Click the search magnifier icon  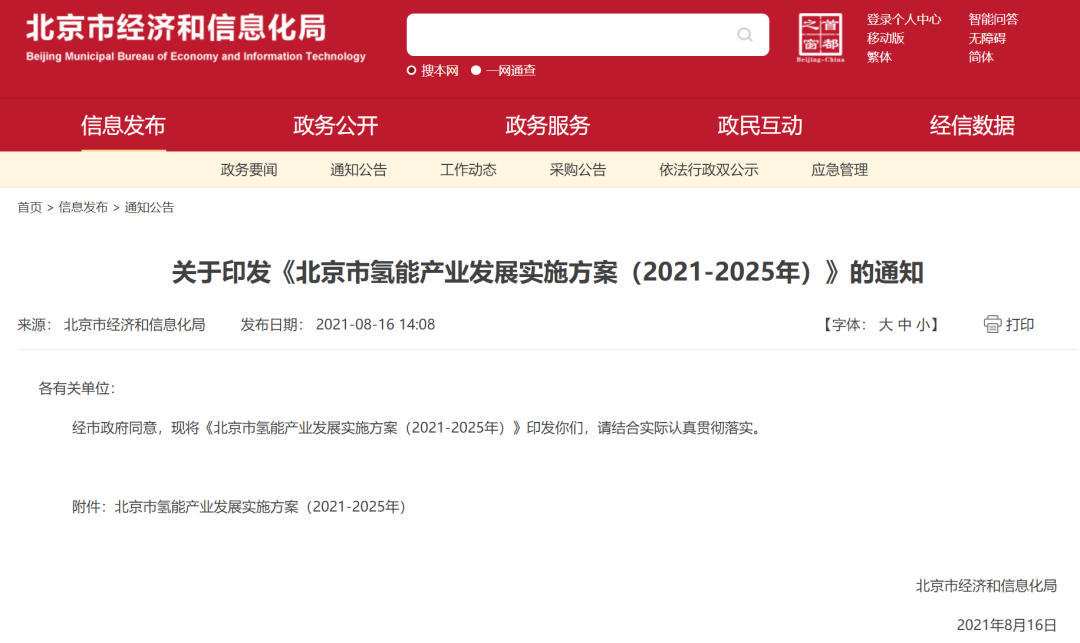coord(745,34)
